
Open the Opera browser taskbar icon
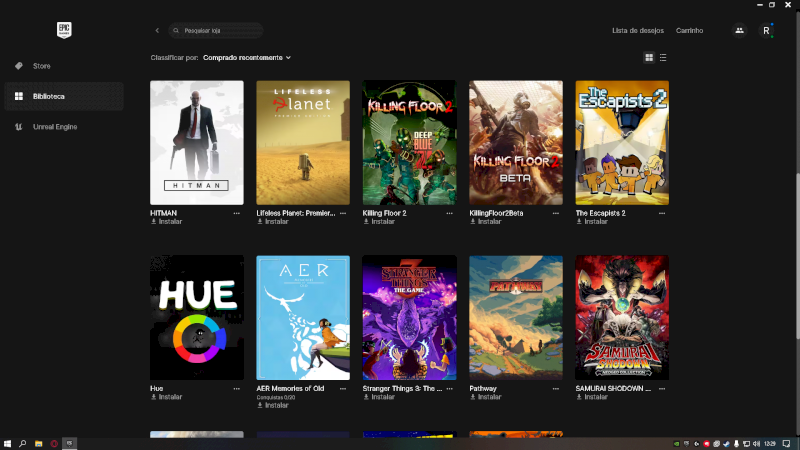[x=54, y=443]
